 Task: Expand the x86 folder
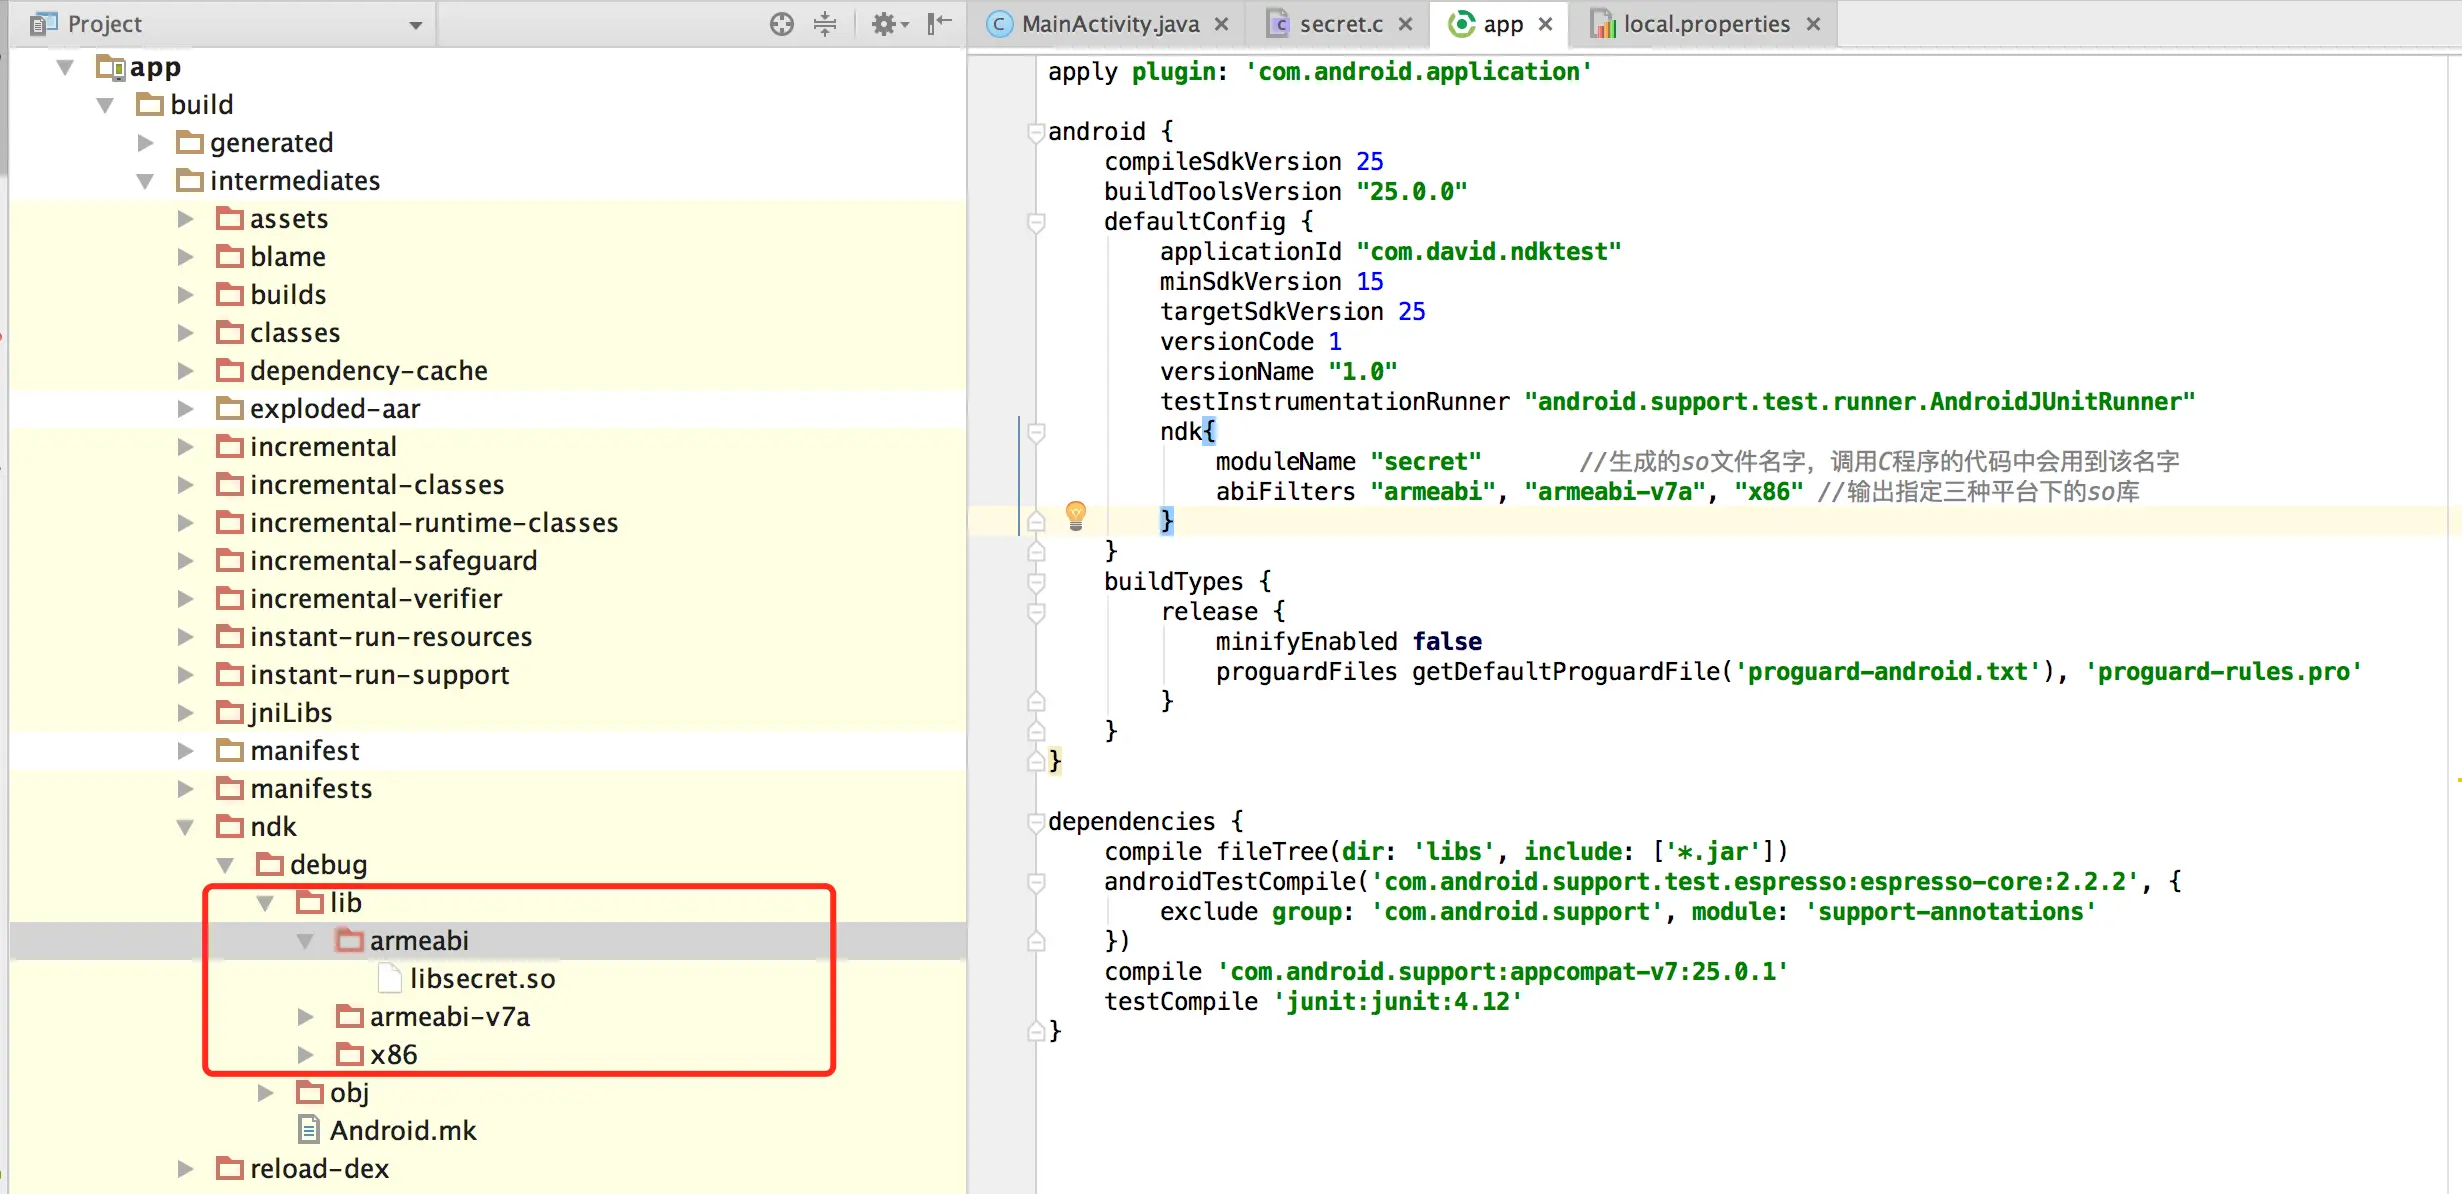point(306,1055)
